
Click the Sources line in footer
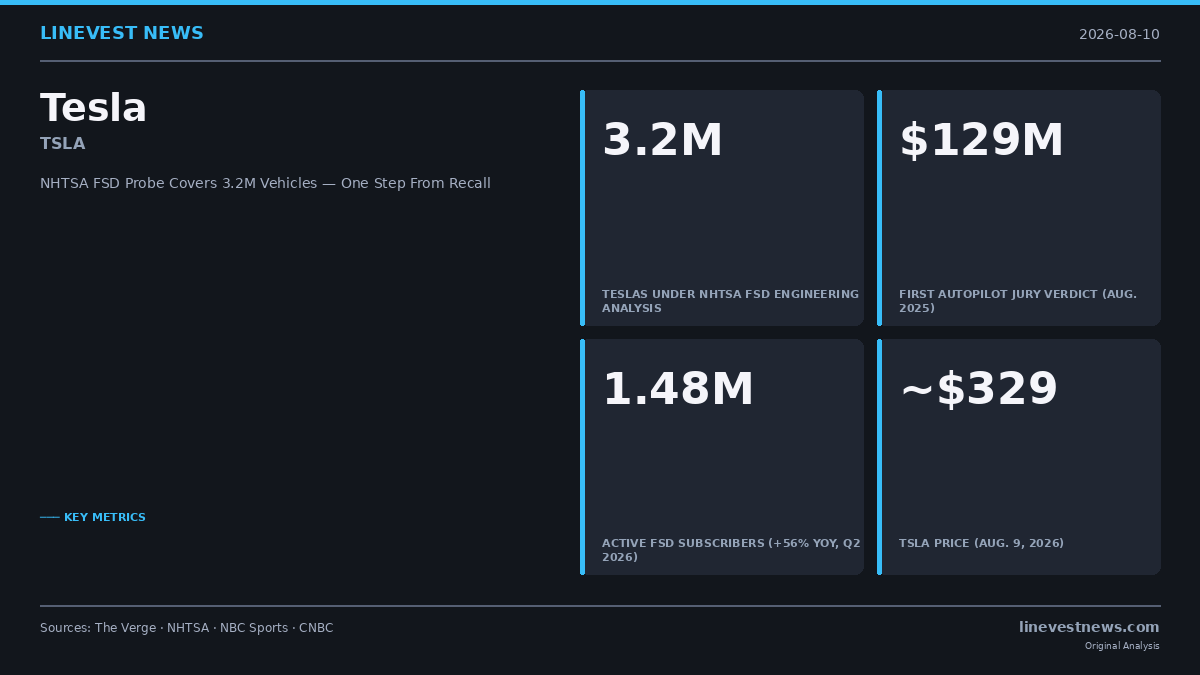pos(186,628)
